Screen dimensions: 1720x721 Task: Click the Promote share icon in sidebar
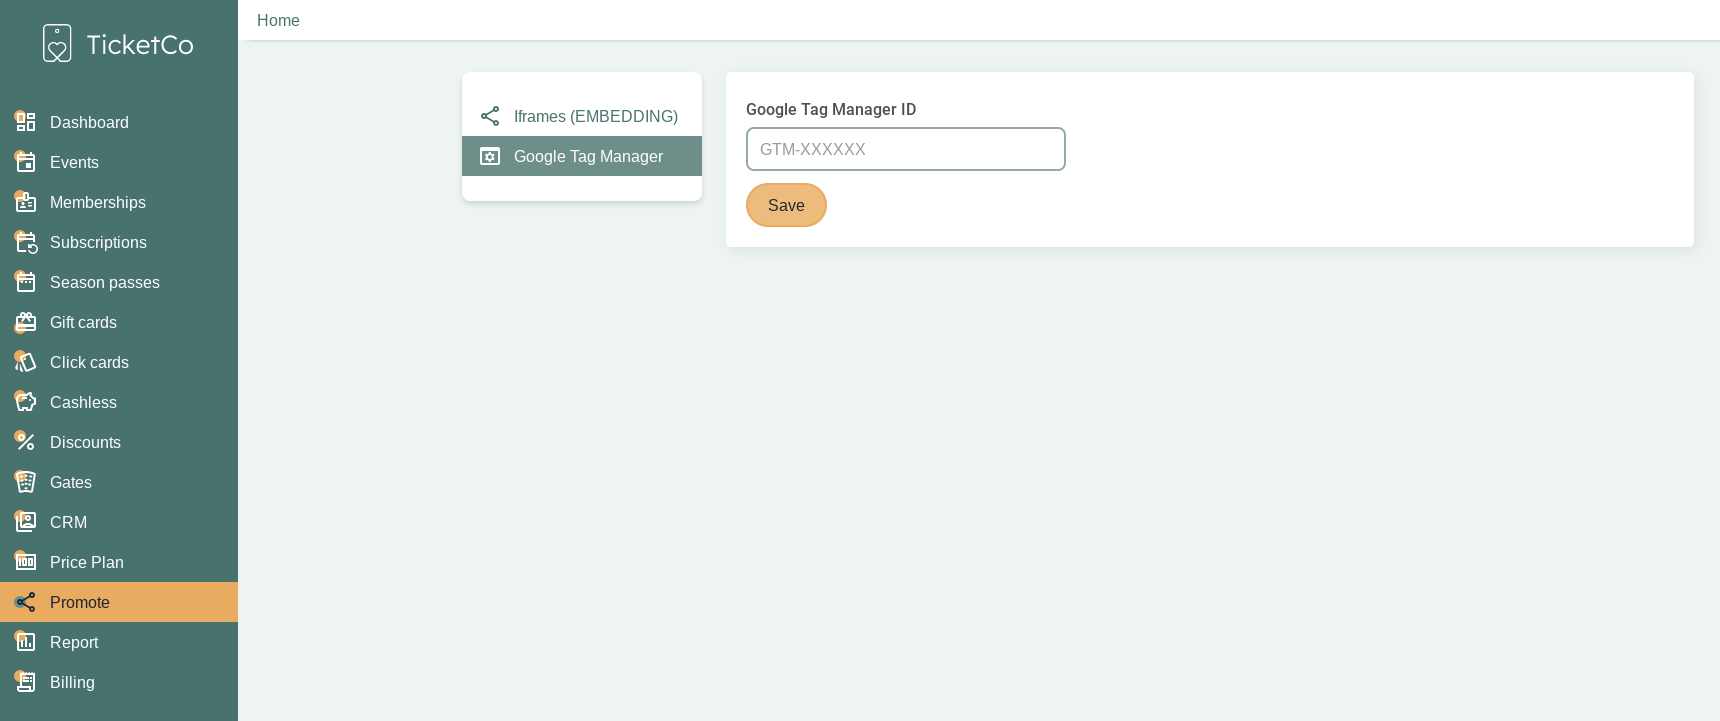(x=26, y=602)
